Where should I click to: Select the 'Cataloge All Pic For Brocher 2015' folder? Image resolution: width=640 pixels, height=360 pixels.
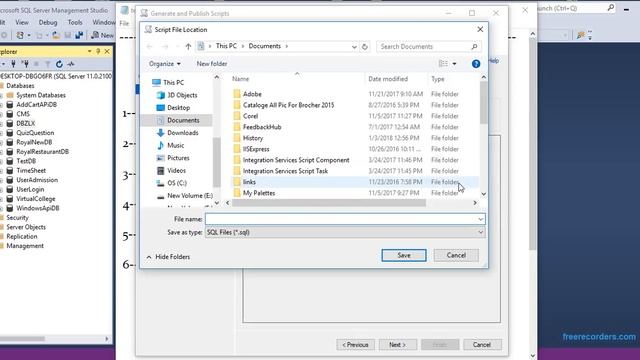coord(289,105)
